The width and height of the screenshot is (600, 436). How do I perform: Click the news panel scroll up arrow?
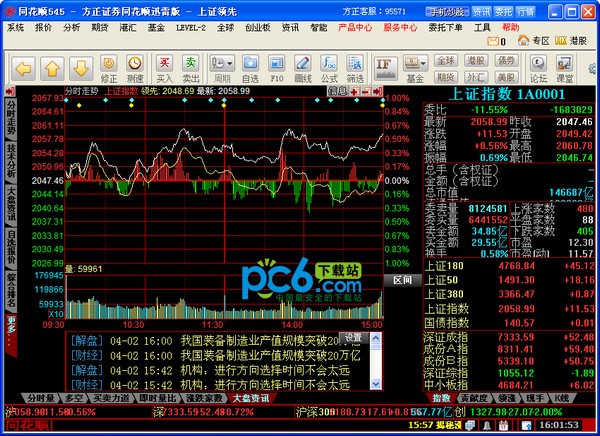tap(376, 338)
